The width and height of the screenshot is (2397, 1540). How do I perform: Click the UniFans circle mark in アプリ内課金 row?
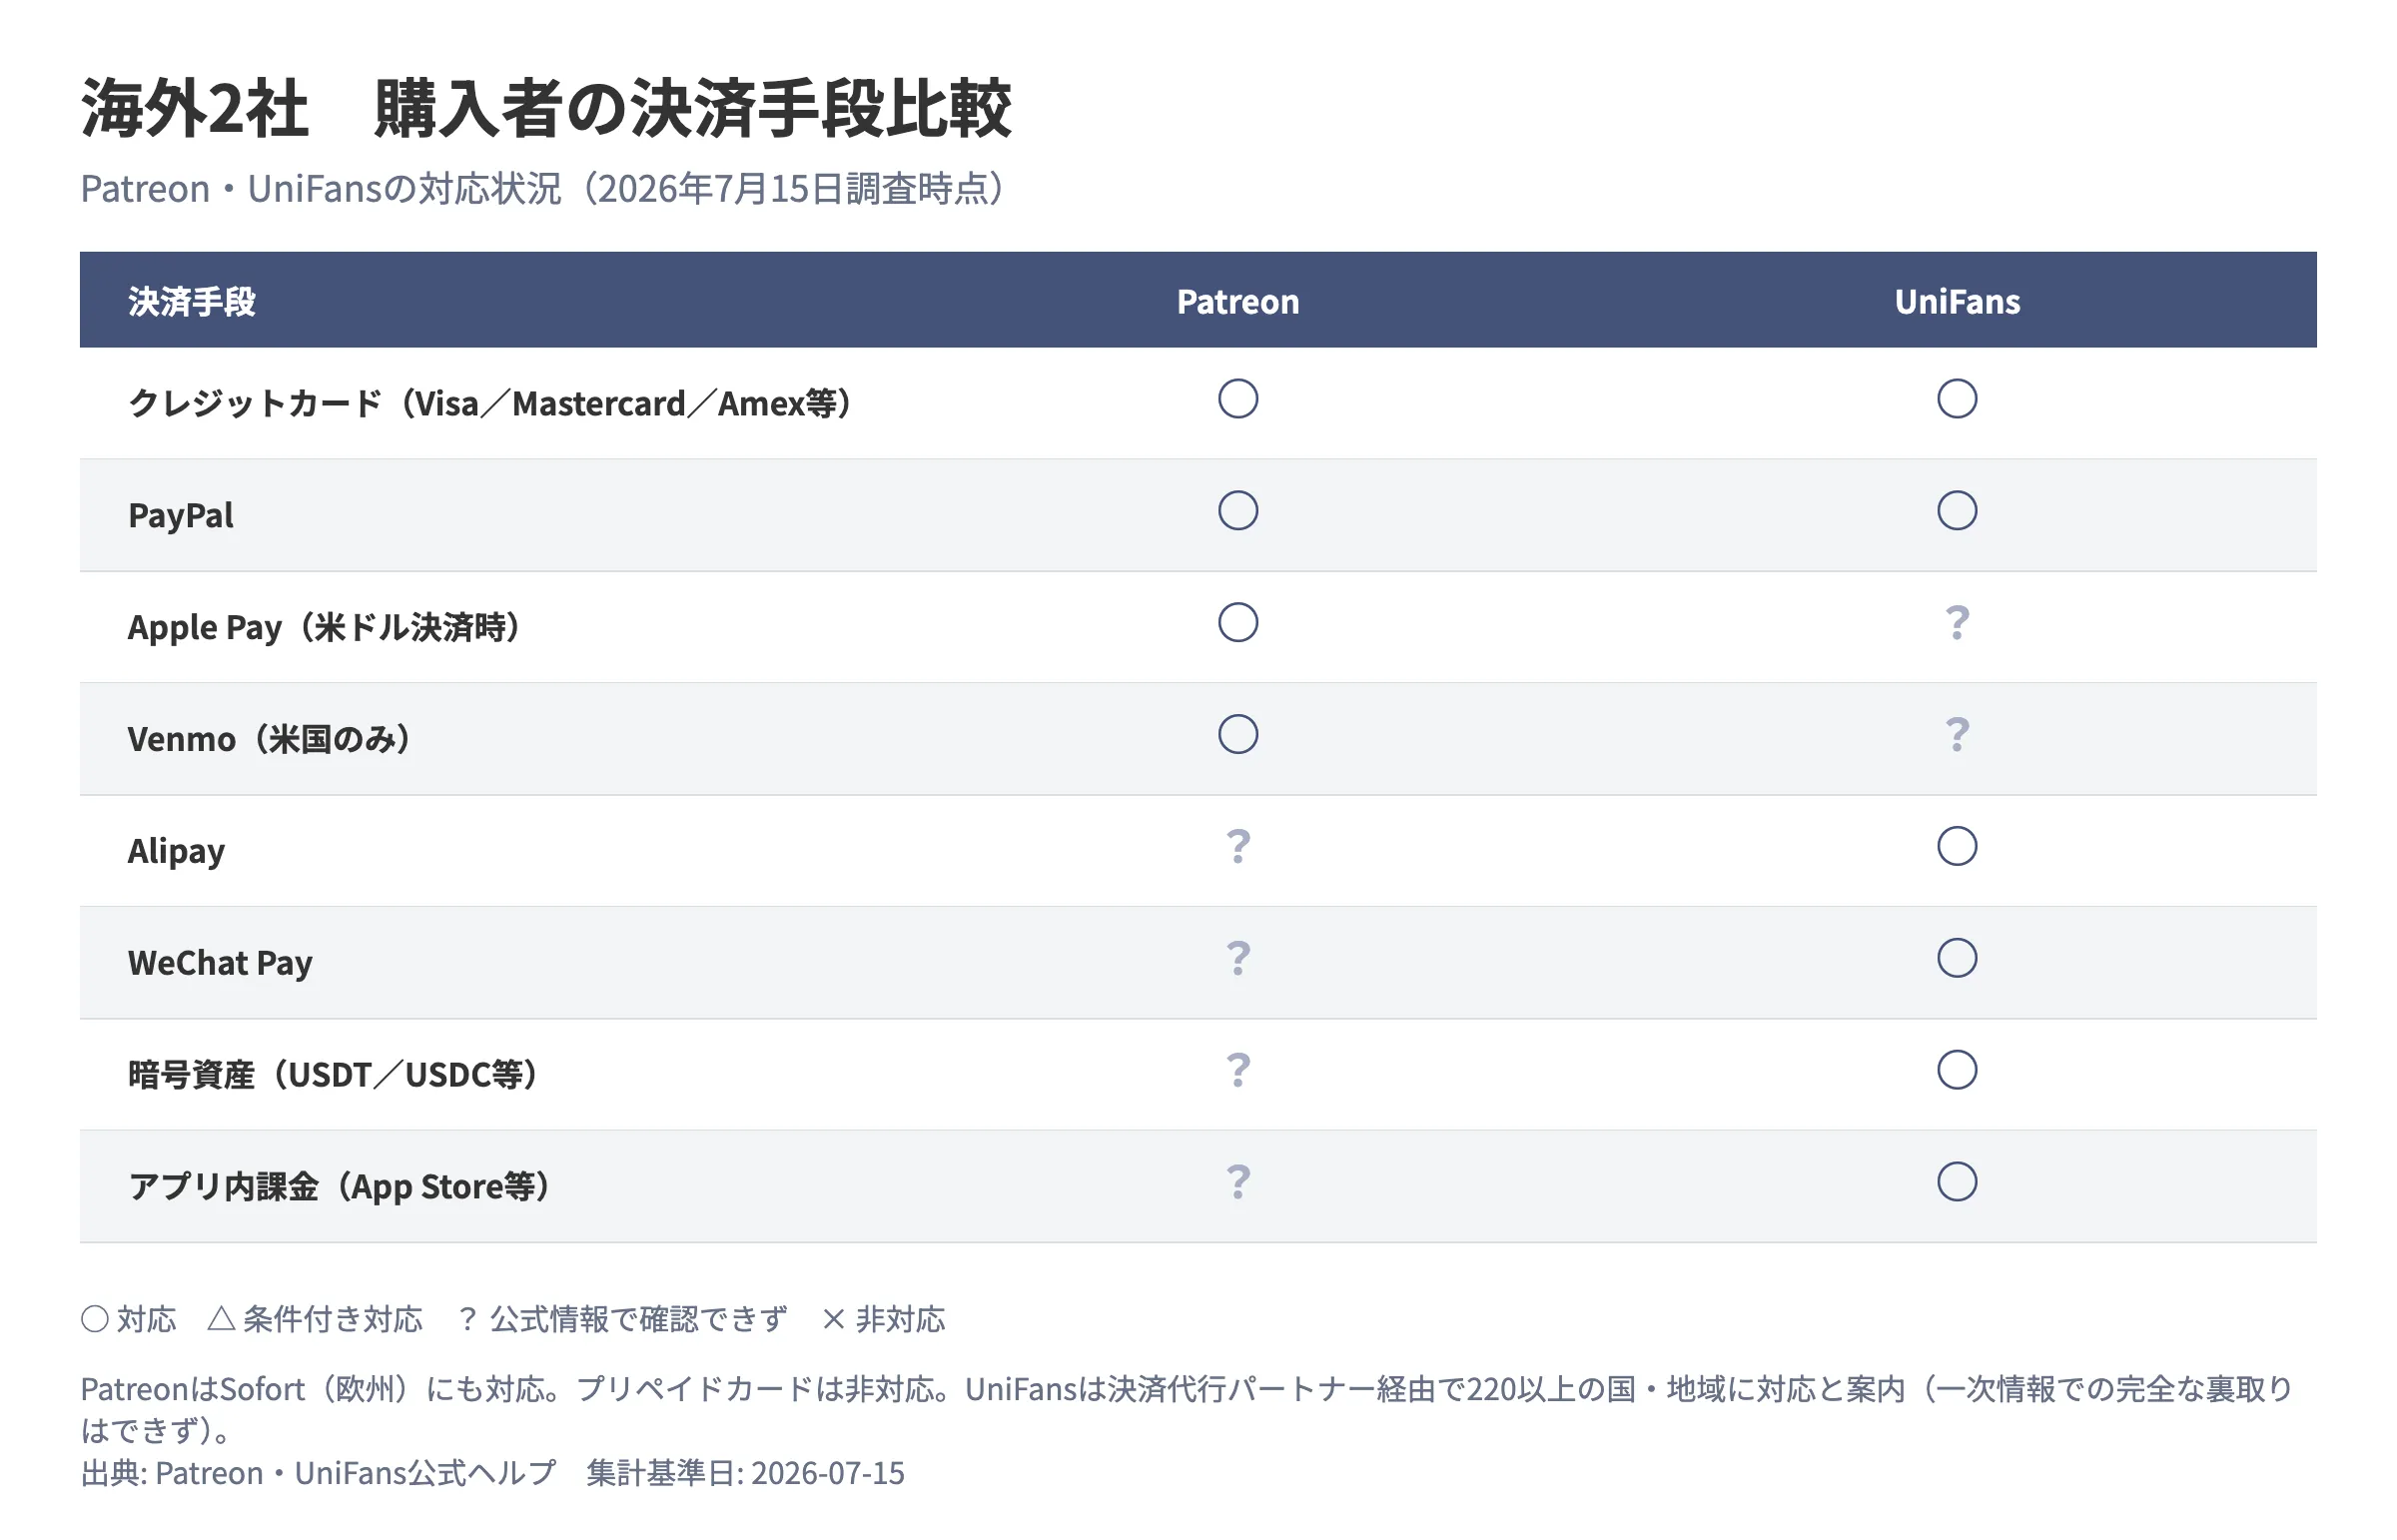click(x=1957, y=1183)
